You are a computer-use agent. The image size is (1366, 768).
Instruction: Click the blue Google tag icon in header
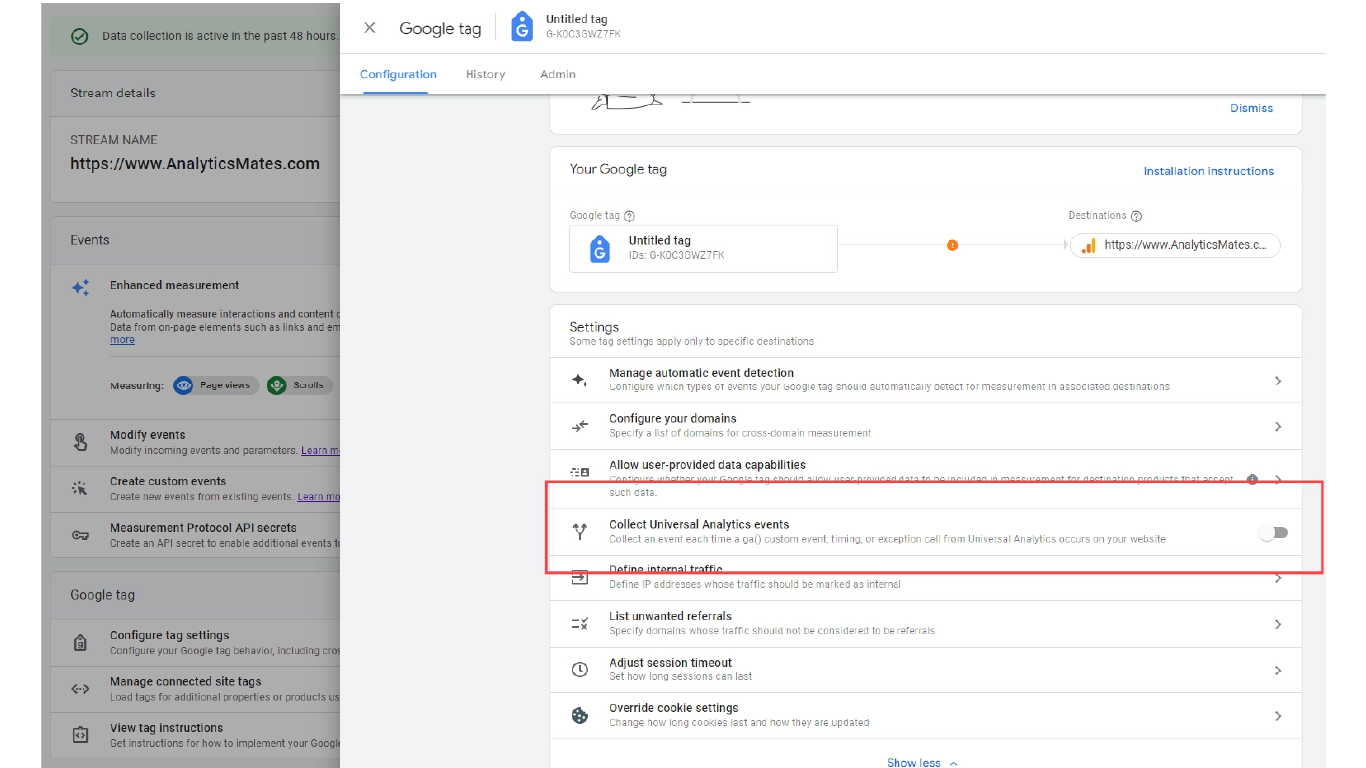(522, 27)
